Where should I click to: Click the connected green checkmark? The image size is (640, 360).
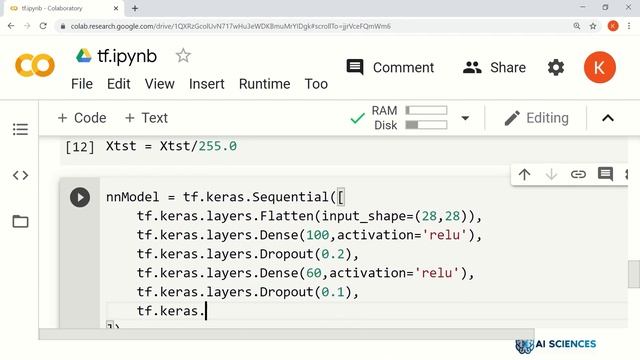click(x=357, y=118)
